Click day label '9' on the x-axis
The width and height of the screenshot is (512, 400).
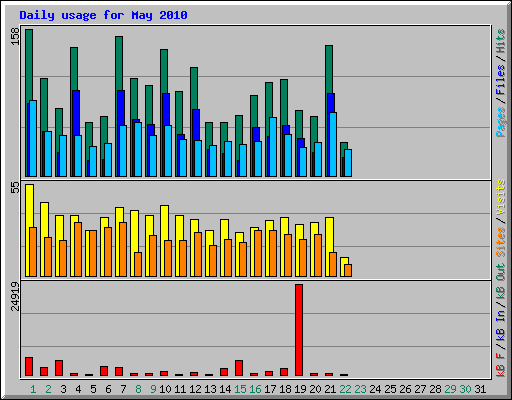(153, 389)
